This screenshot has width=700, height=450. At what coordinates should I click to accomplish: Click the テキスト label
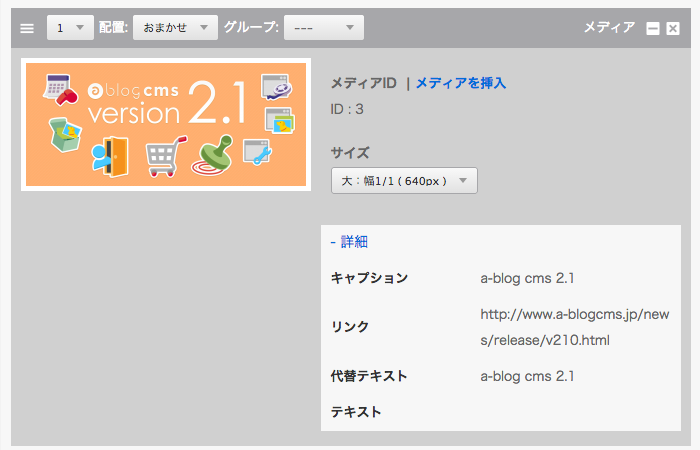click(x=356, y=412)
